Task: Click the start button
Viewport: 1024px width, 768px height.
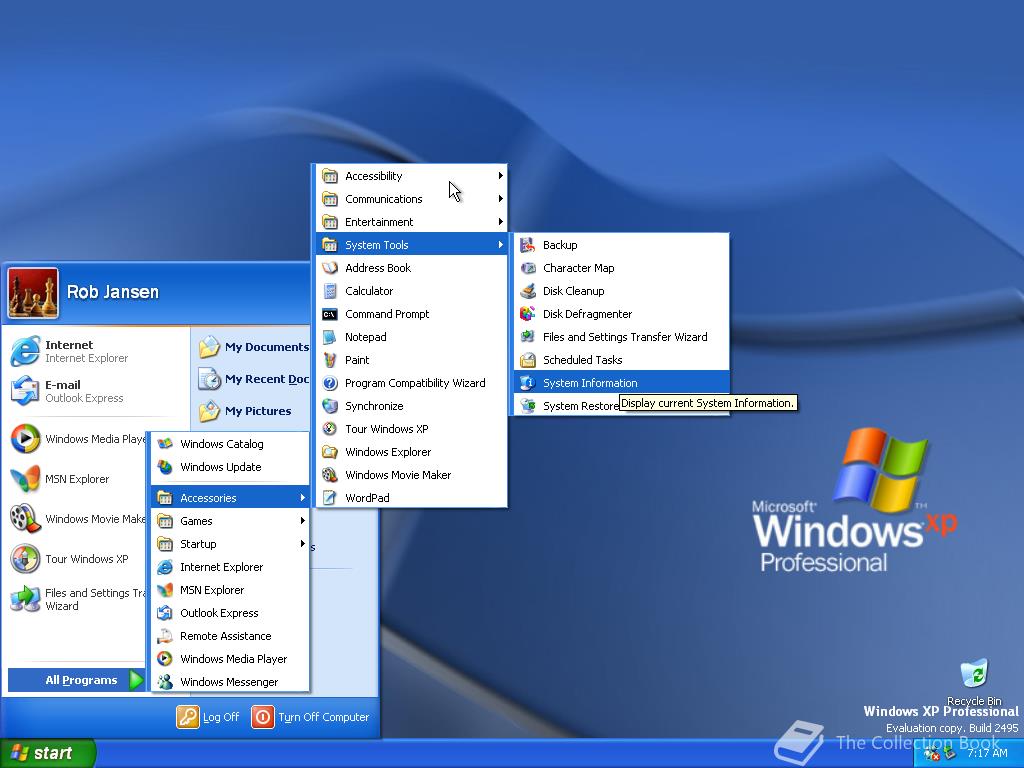Action: [47, 753]
